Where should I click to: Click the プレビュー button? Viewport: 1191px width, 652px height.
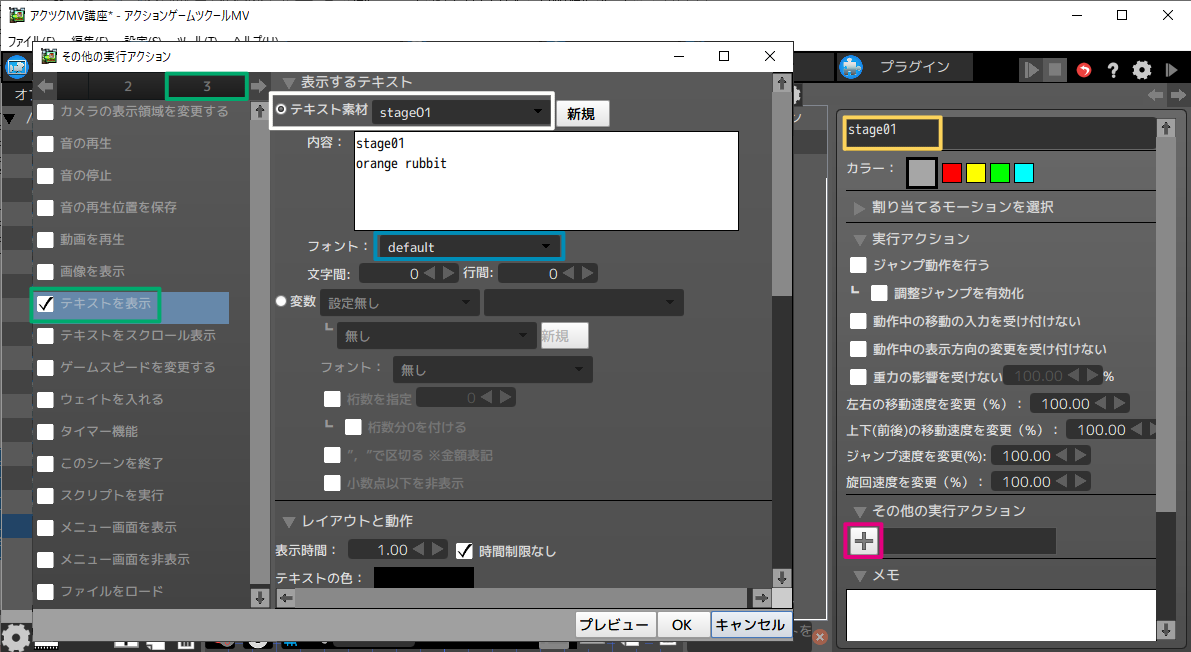pyautogui.click(x=616, y=624)
